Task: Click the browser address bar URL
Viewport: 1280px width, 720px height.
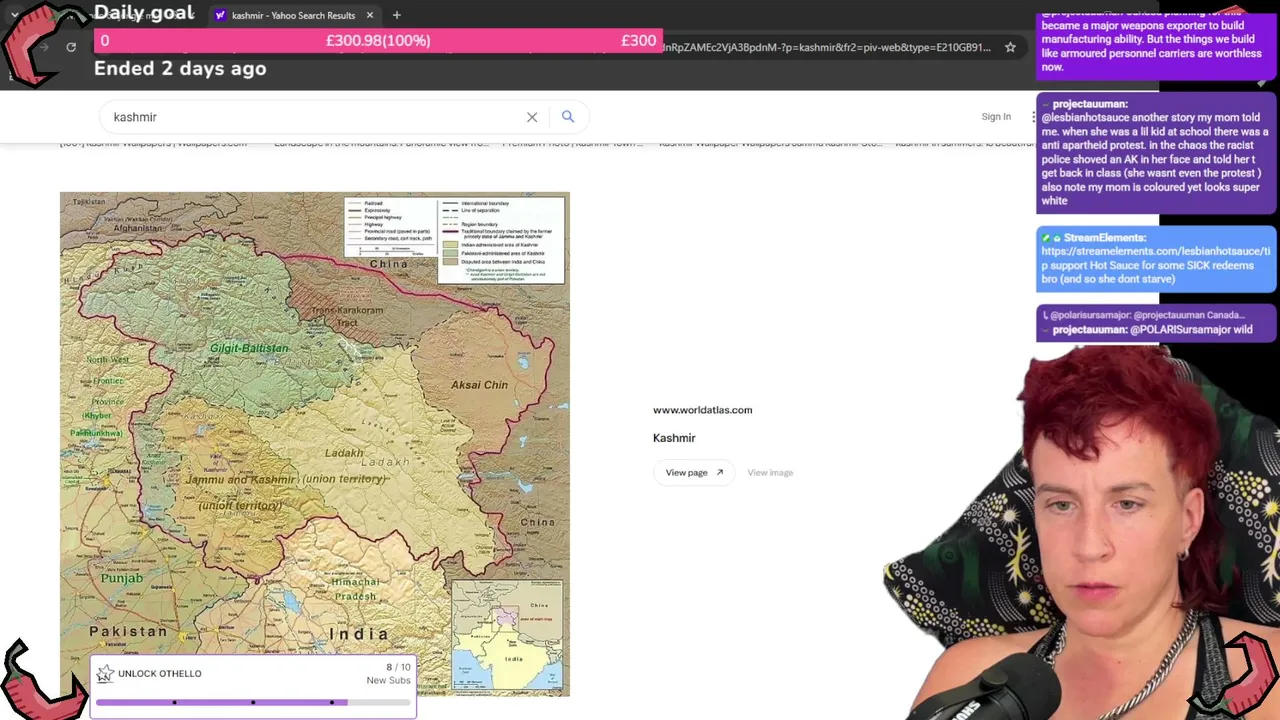Action: point(827,47)
